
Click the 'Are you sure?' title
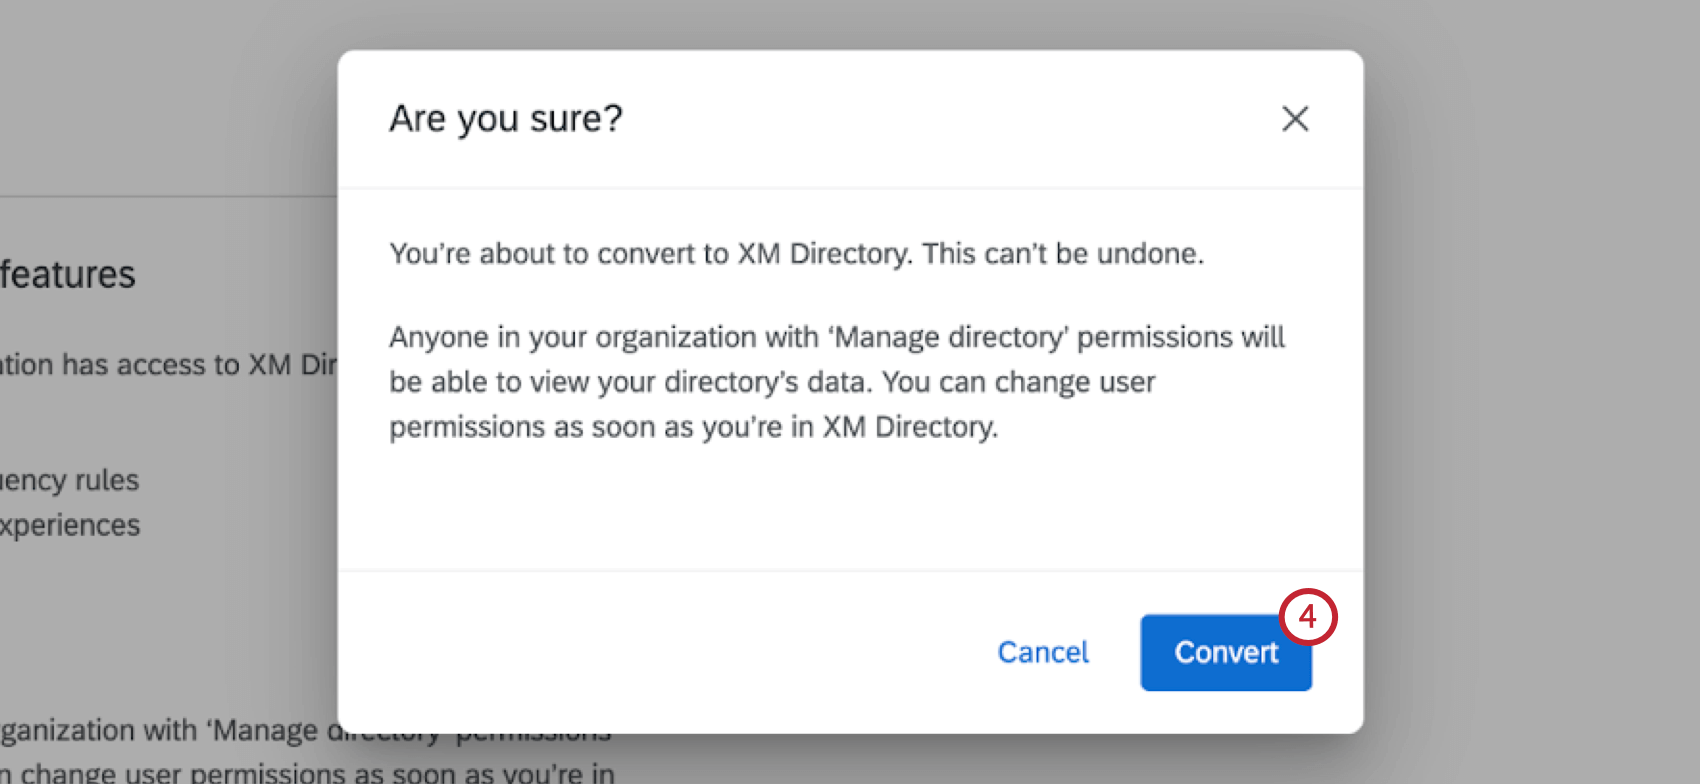505,119
